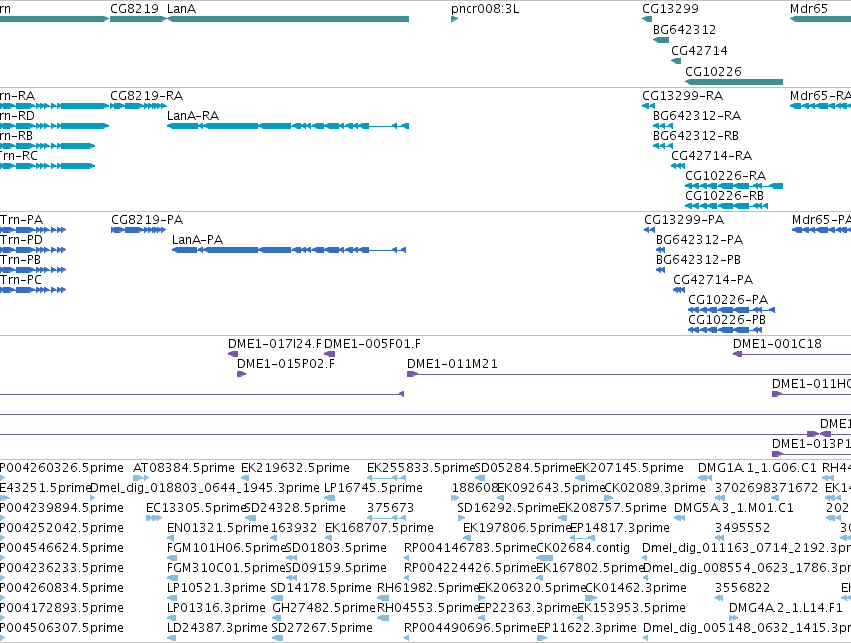
Task: Select the CG10226-RA transcript label
Action: pos(726,176)
